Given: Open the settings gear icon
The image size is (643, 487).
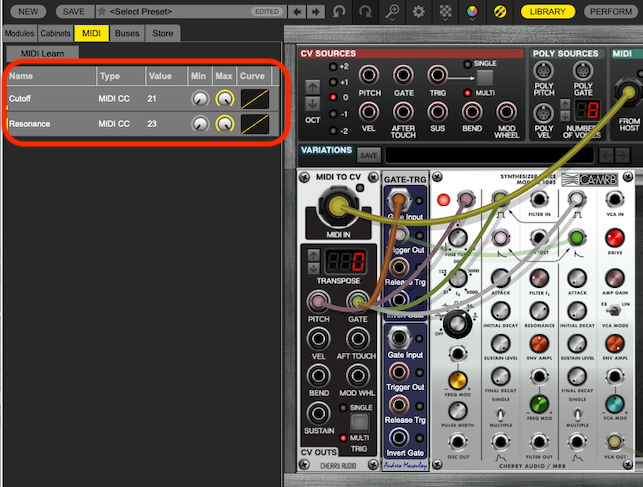Looking at the screenshot, I should [x=419, y=11].
